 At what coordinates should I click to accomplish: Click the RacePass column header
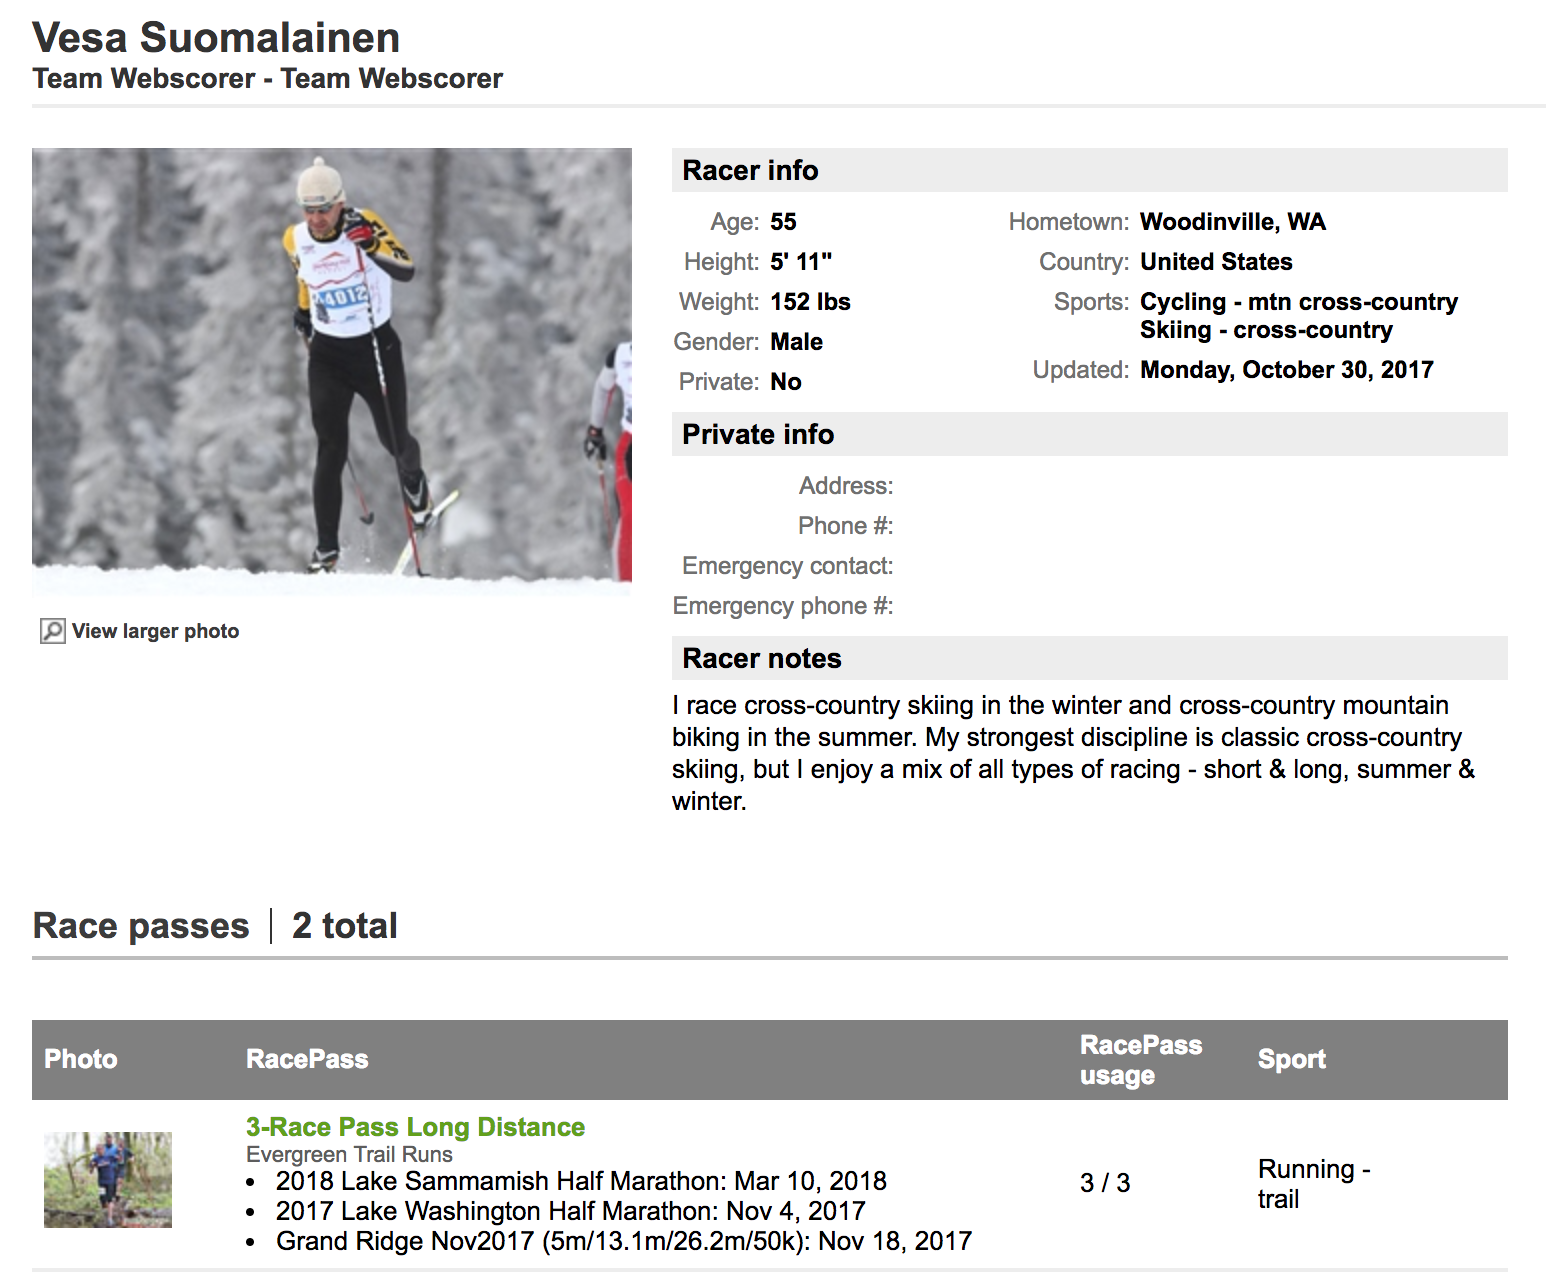307,1059
